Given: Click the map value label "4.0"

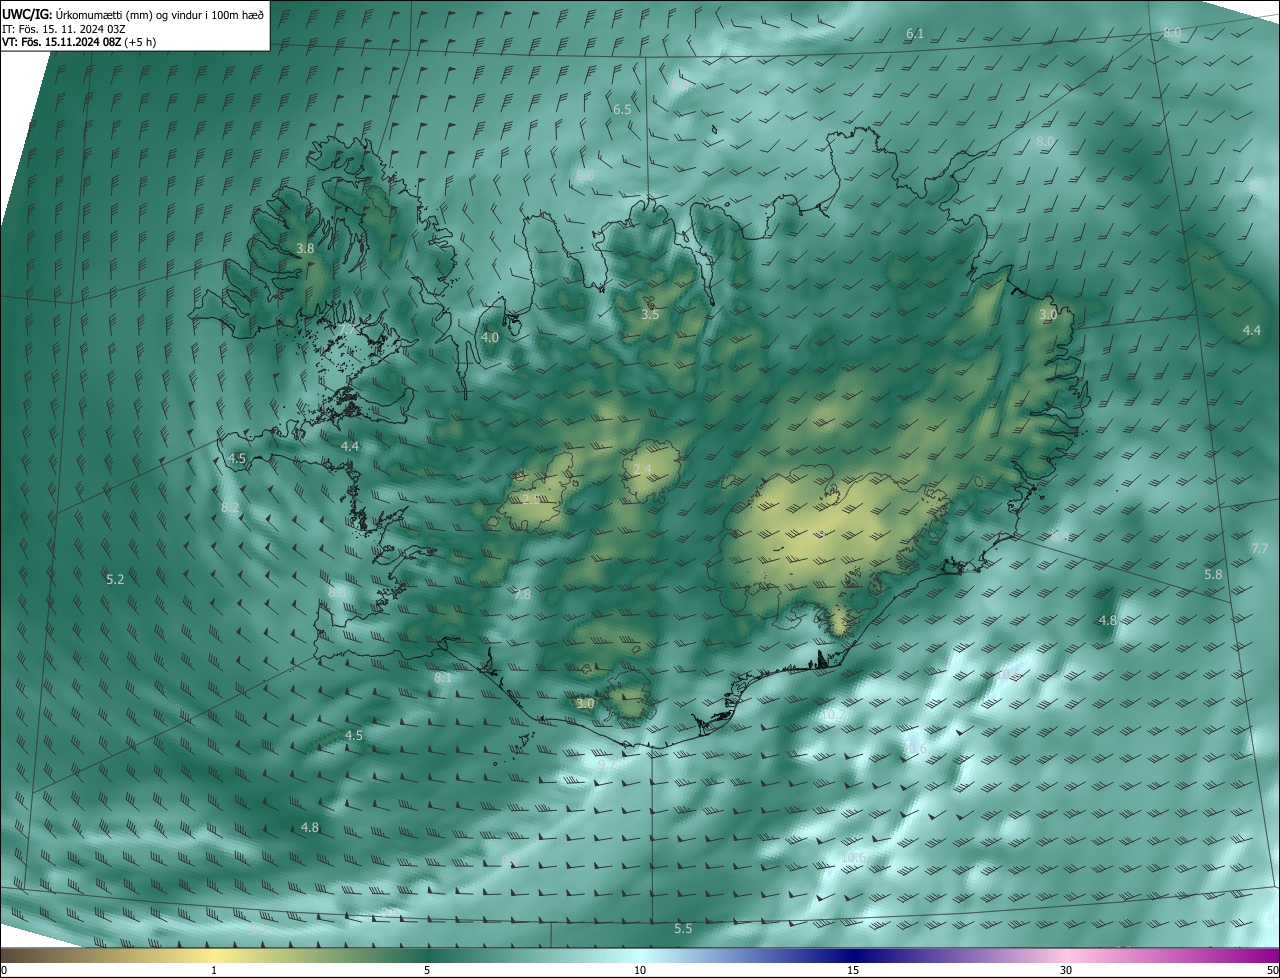Looking at the screenshot, I should [x=489, y=338].
